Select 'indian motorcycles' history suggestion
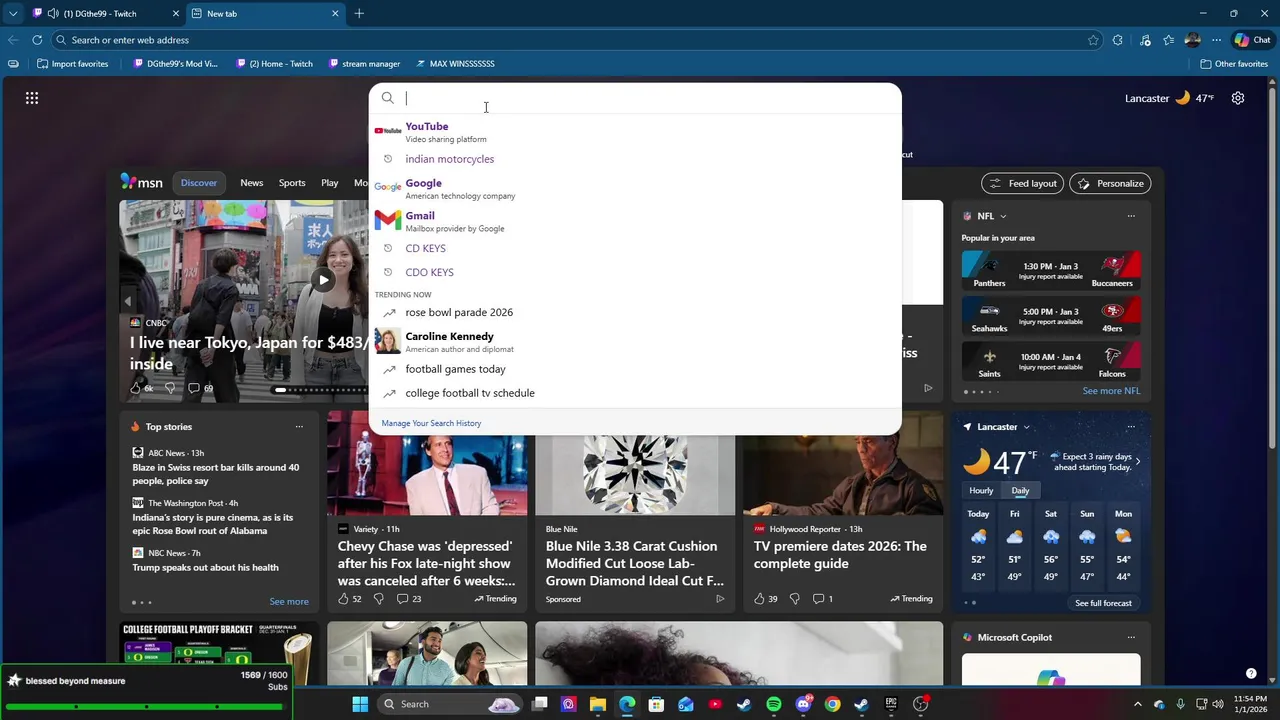The height and width of the screenshot is (720, 1280). click(x=635, y=159)
